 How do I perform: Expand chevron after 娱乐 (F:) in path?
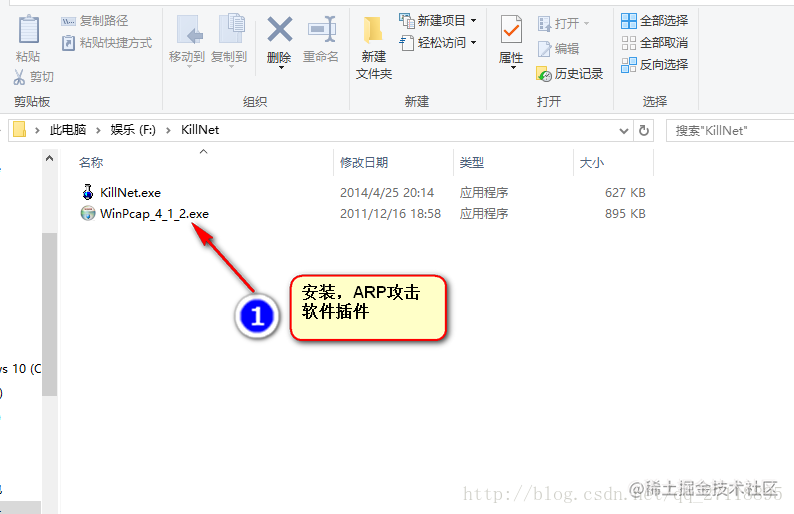[x=168, y=131]
